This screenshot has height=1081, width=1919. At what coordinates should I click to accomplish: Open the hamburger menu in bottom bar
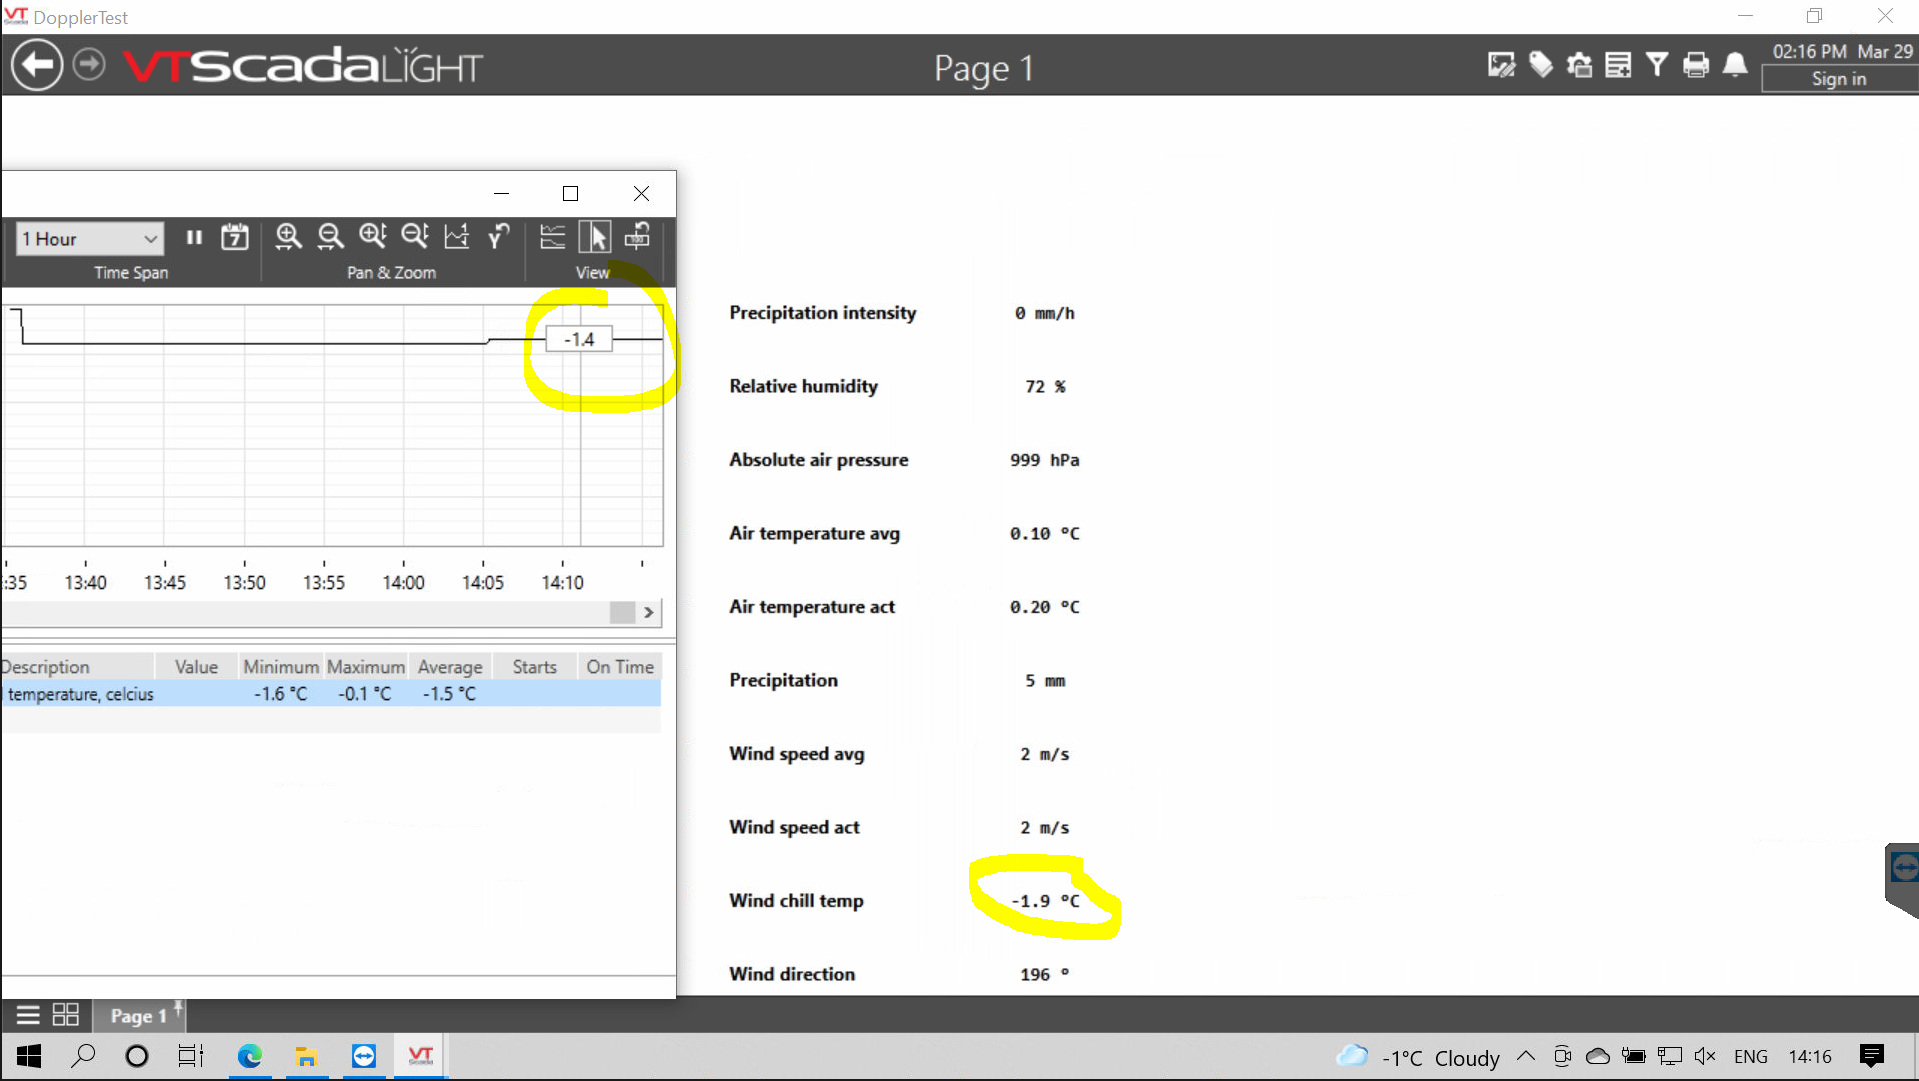[28, 1015]
